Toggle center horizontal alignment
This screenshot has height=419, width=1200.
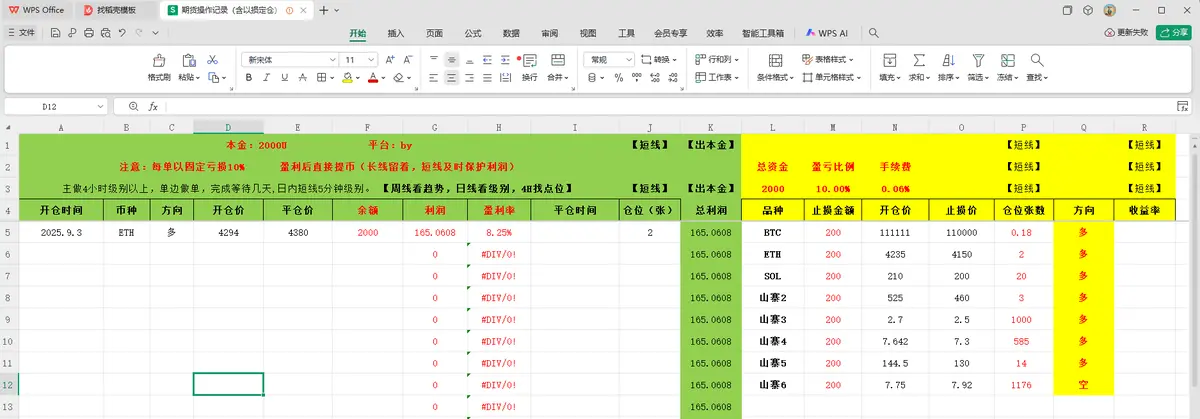point(452,77)
